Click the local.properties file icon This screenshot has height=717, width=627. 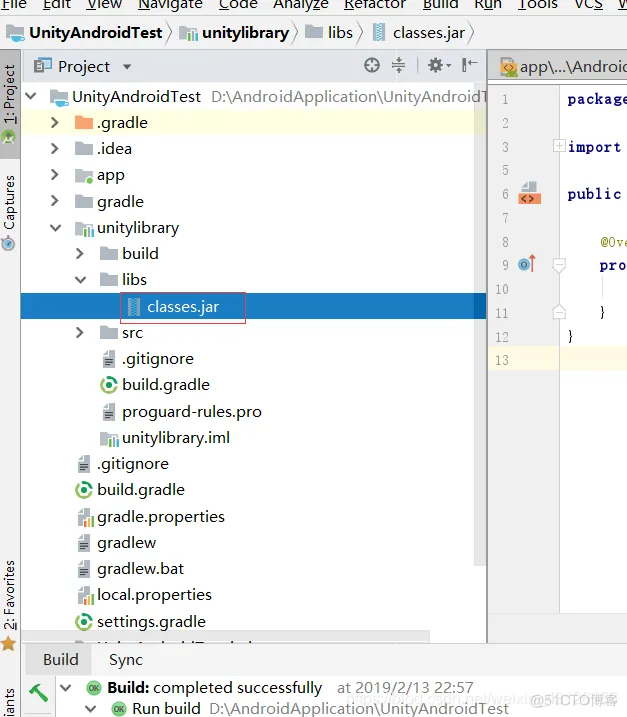point(86,595)
